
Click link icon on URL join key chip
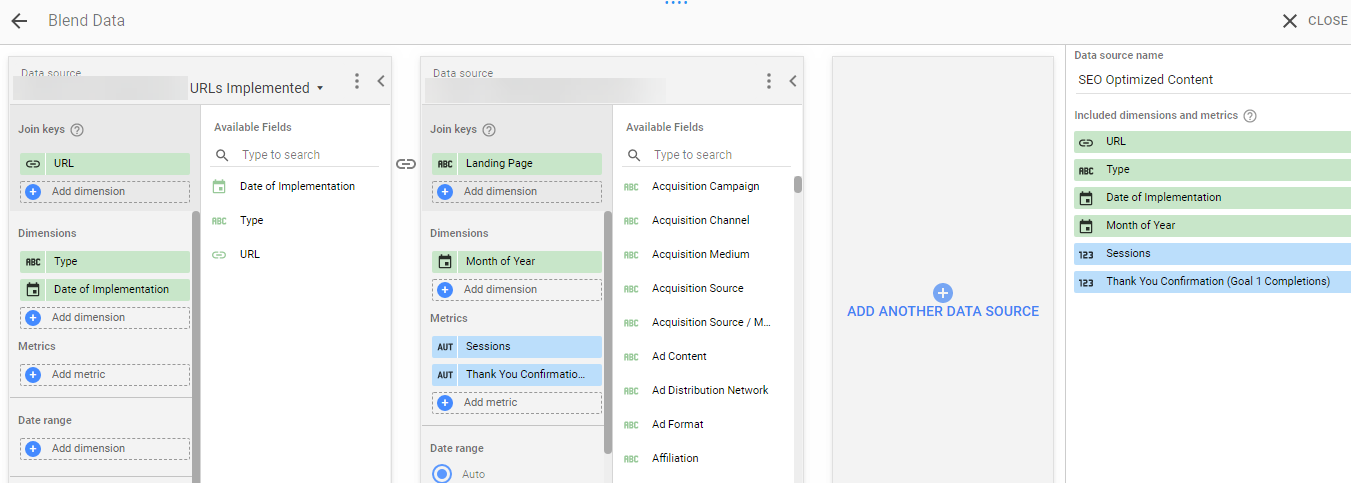[33, 164]
